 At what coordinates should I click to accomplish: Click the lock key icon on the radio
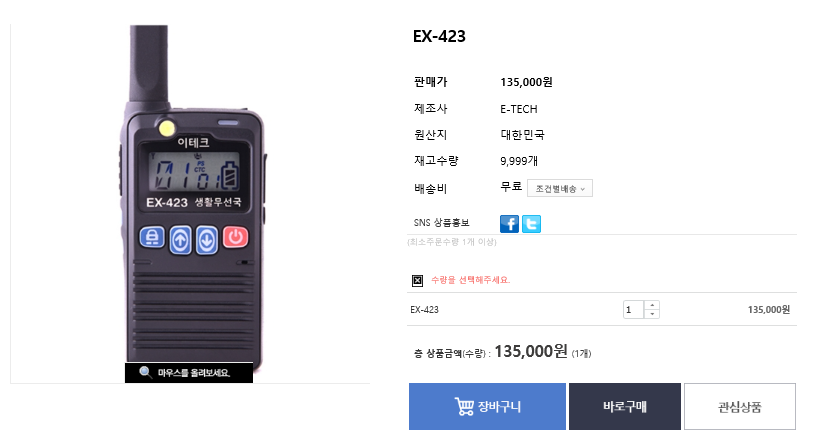point(152,237)
